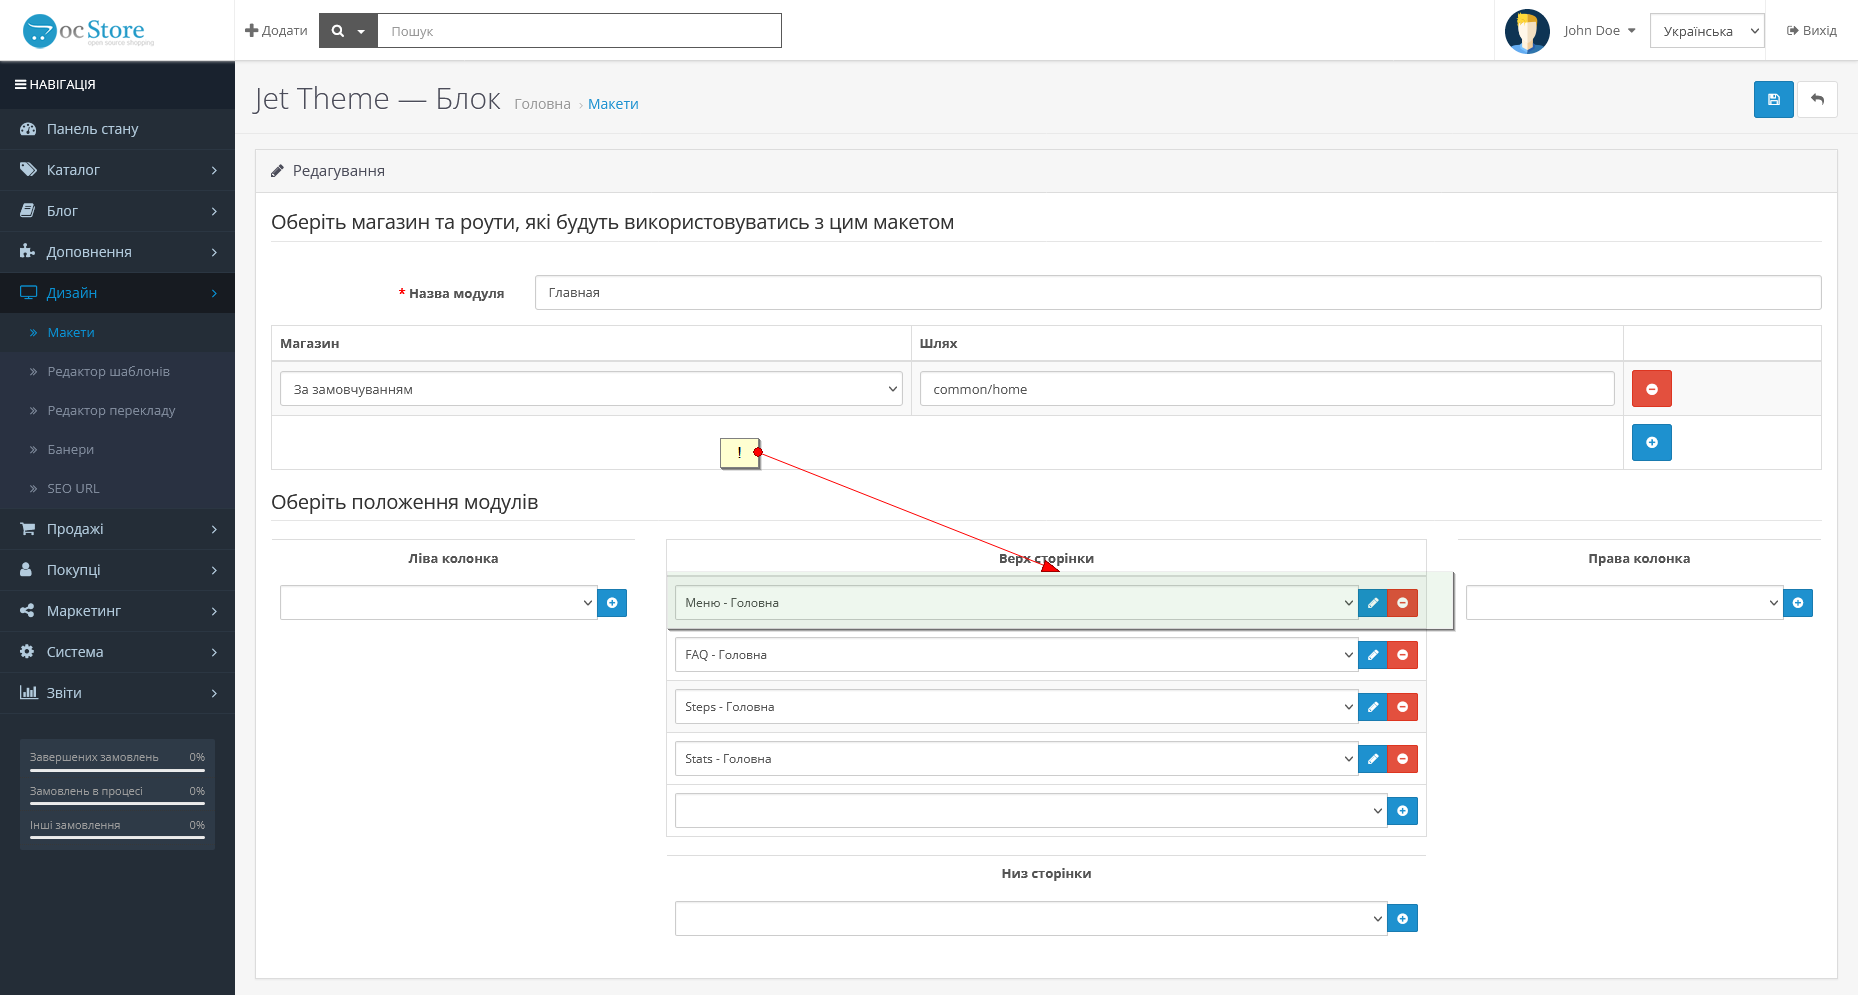1858x995 pixels.
Task: Edit the Steps - Головна module
Action: click(x=1373, y=707)
